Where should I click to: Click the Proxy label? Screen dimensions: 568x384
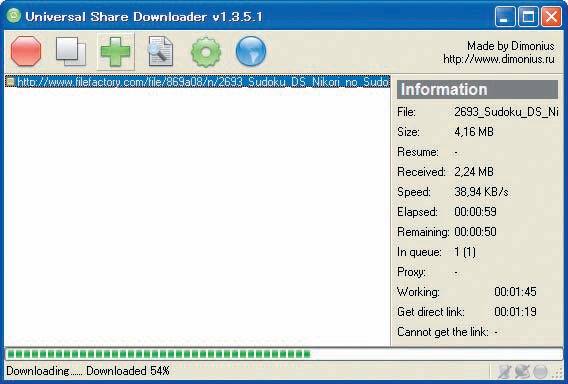[412, 272]
